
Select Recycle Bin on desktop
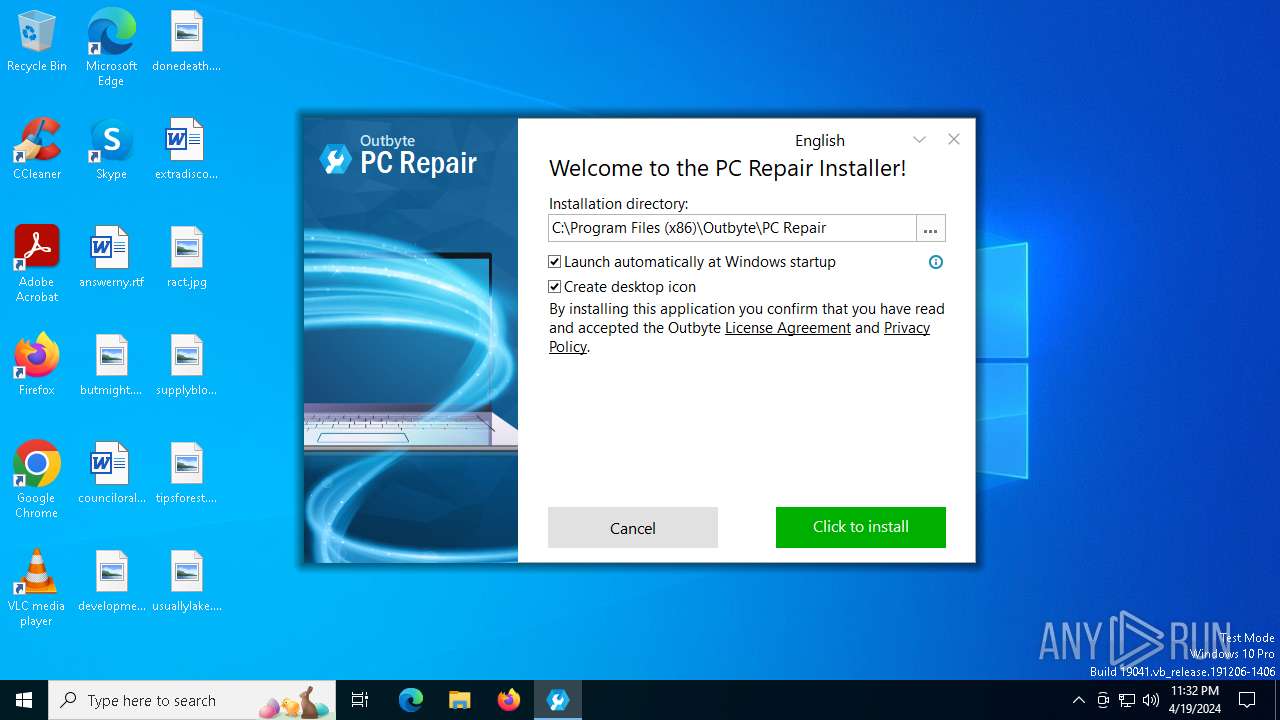tap(37, 41)
